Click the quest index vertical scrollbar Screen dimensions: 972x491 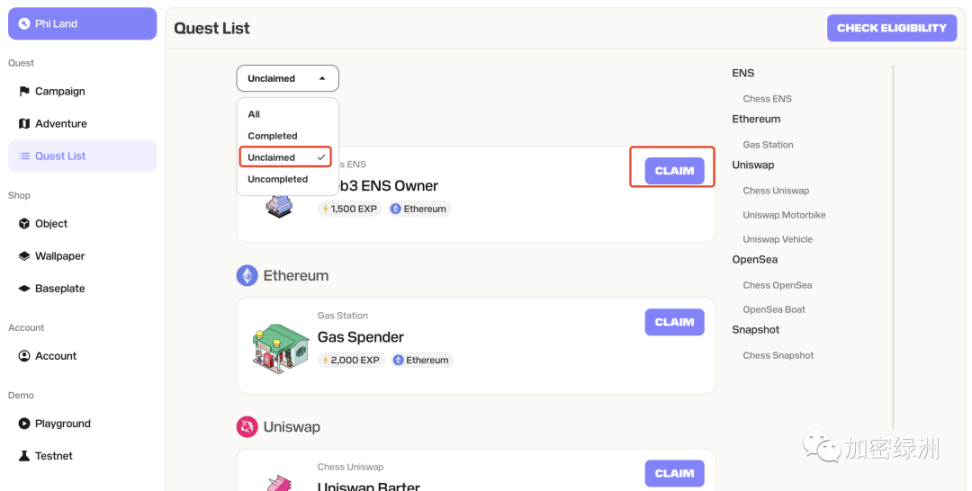[x=893, y=247]
